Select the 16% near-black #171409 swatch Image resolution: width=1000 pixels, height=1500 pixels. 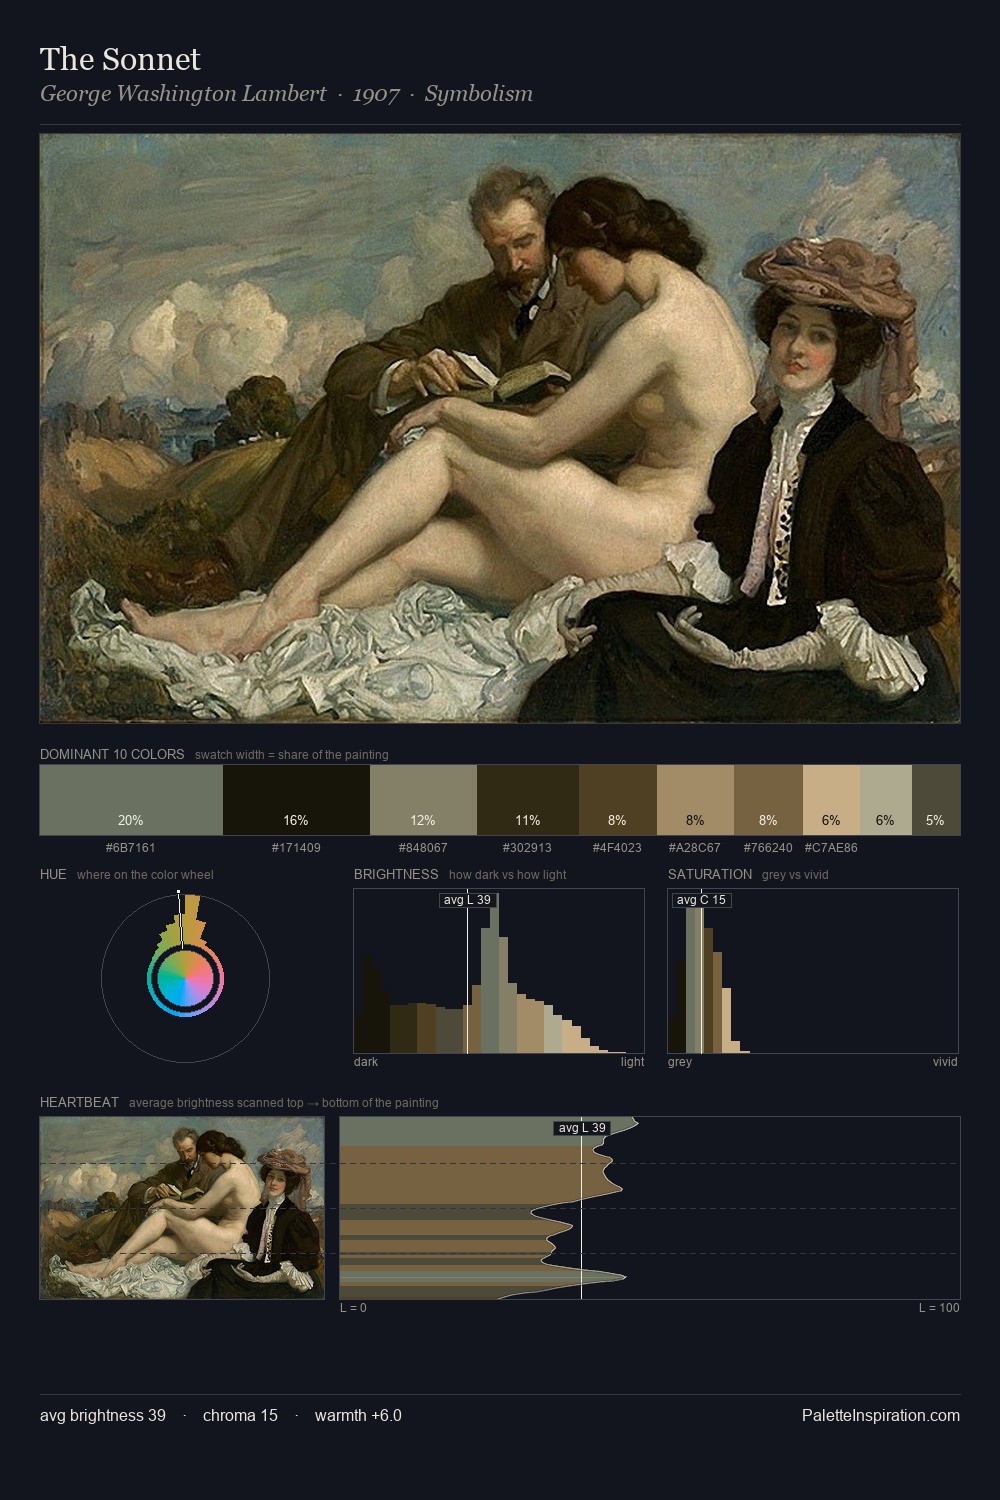click(x=296, y=800)
